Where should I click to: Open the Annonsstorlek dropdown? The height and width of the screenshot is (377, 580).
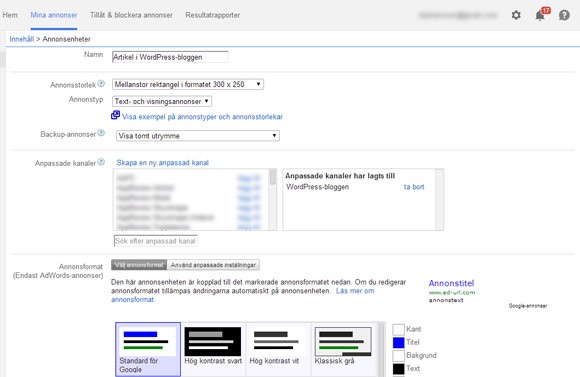(x=188, y=84)
